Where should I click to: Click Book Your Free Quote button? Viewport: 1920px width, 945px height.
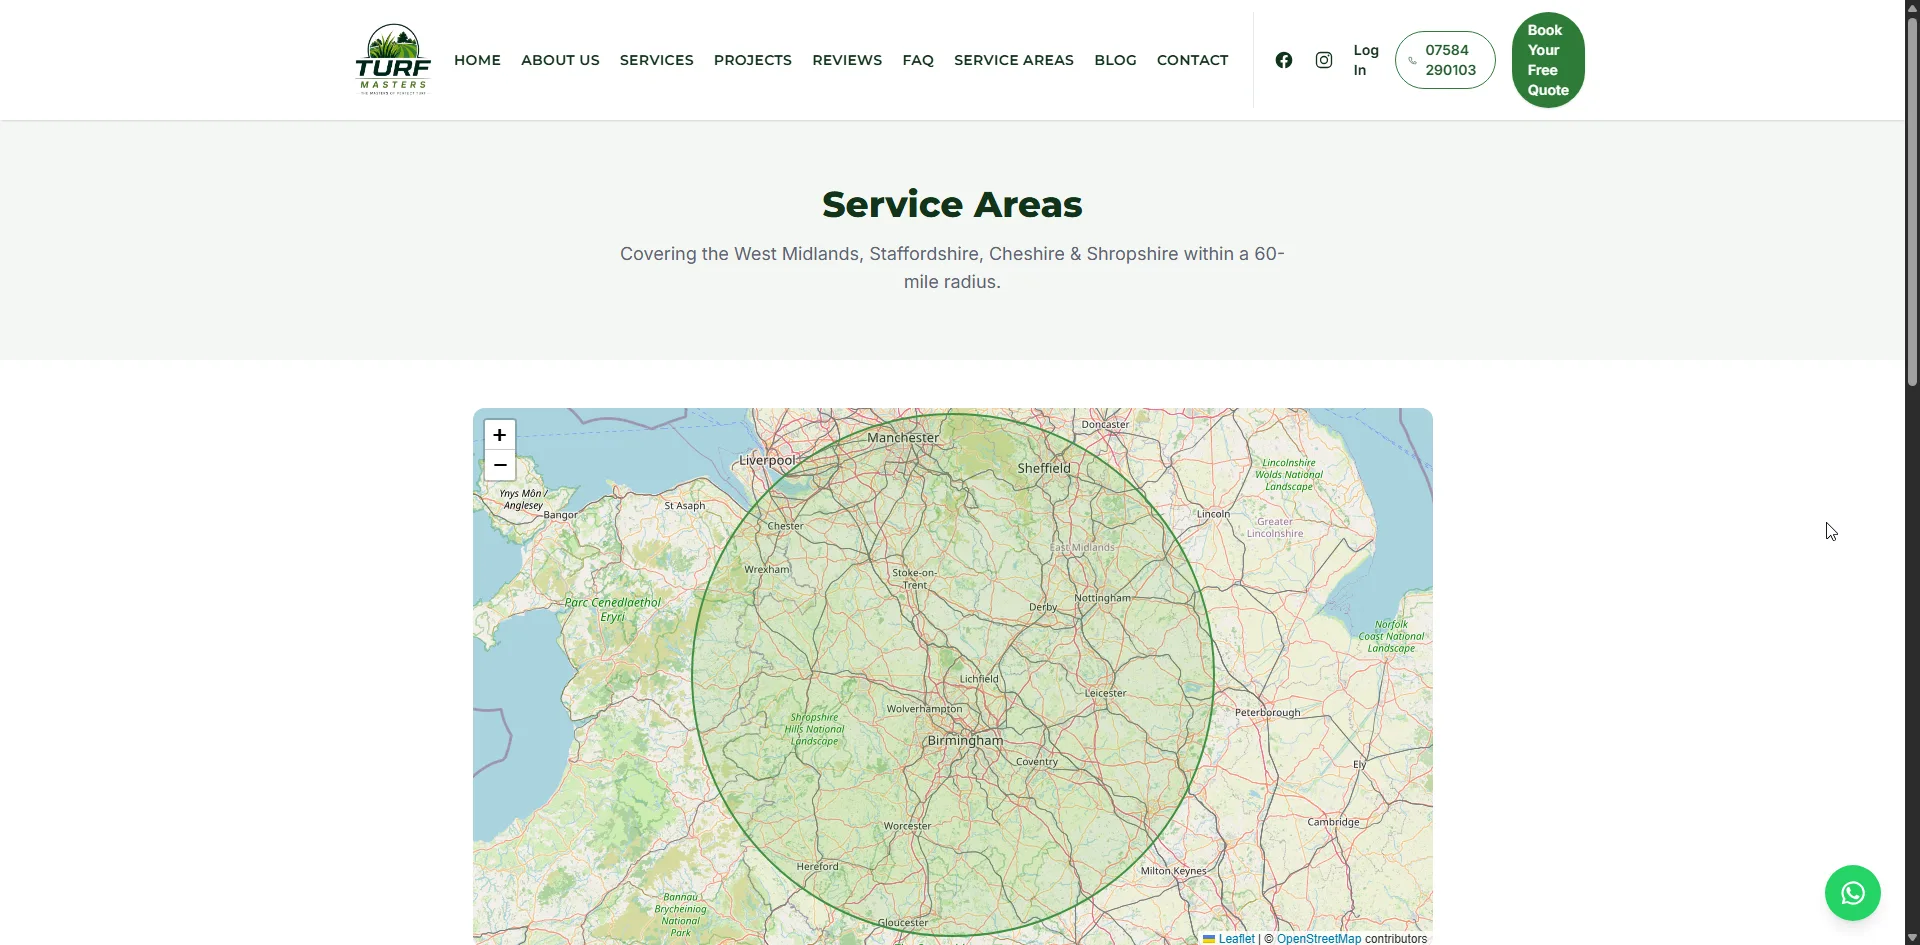coord(1548,60)
